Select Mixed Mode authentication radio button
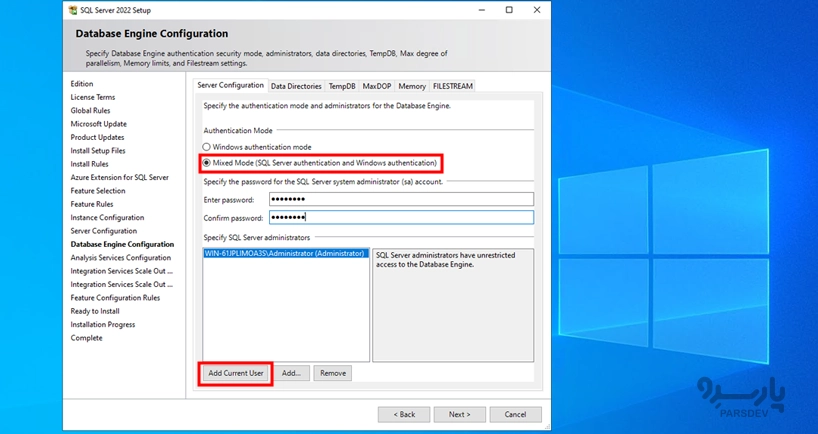818x434 pixels. 207,163
